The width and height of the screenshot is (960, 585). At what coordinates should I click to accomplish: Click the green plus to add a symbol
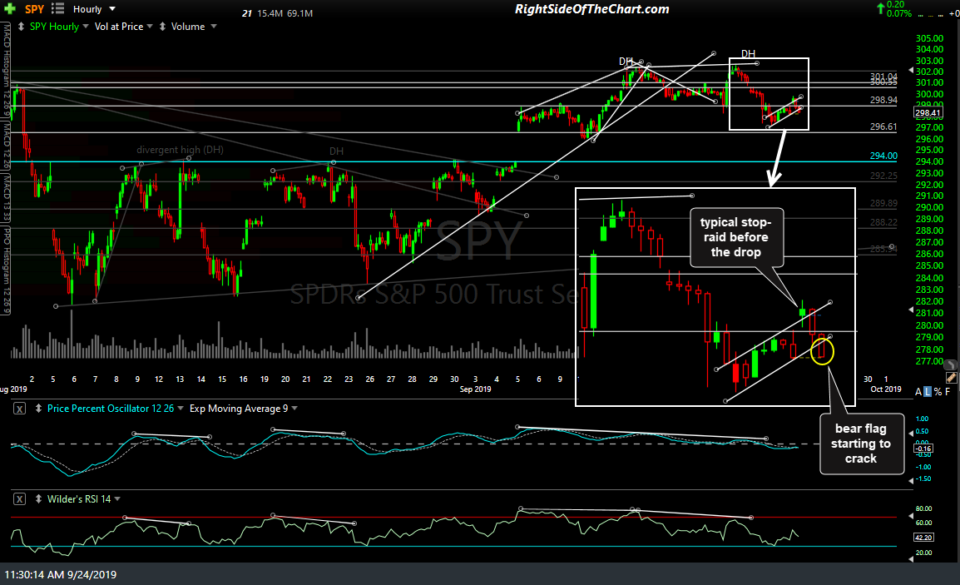[9, 8]
